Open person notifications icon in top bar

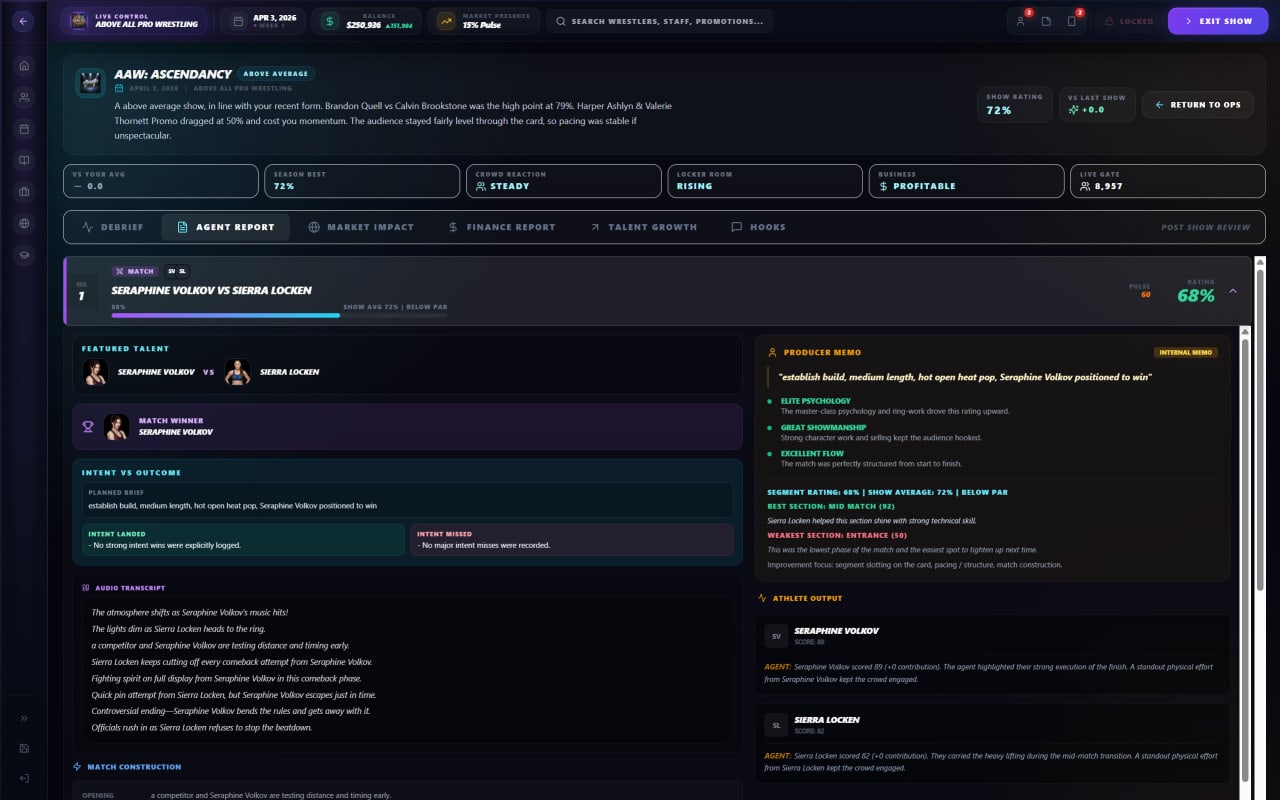(x=1020, y=21)
